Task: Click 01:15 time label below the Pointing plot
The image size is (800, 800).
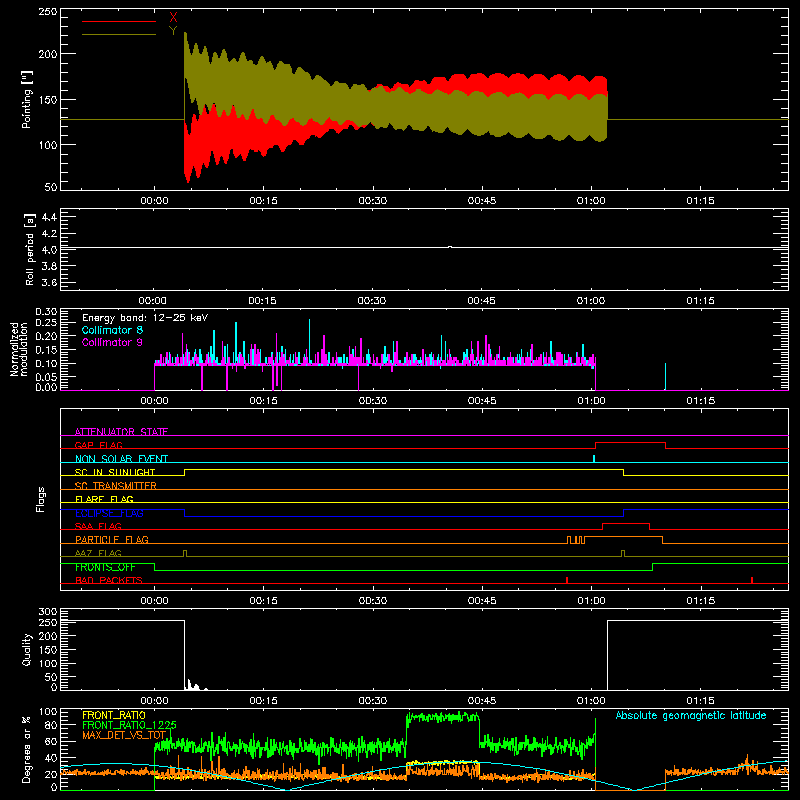Action: tap(700, 201)
